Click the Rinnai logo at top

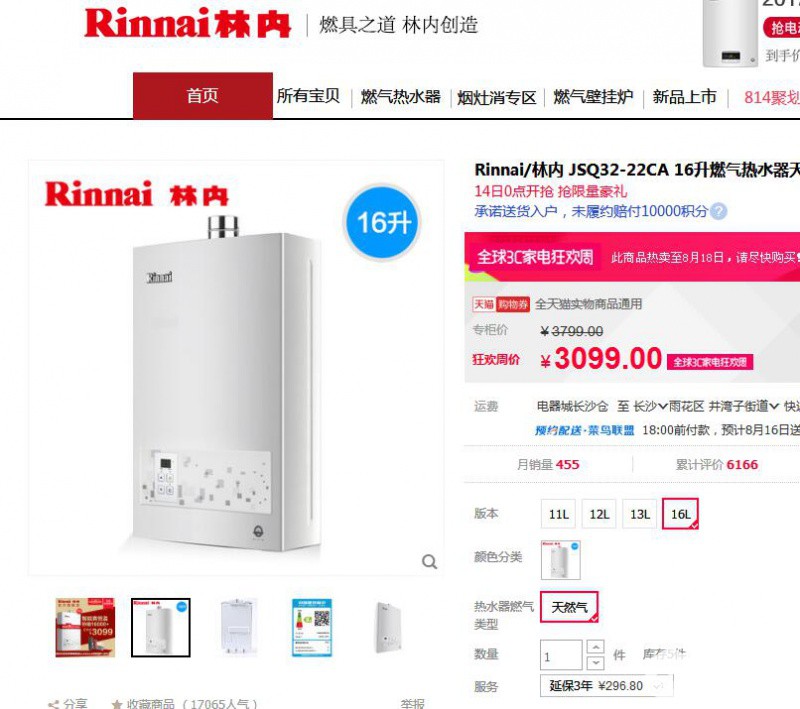click(187, 23)
